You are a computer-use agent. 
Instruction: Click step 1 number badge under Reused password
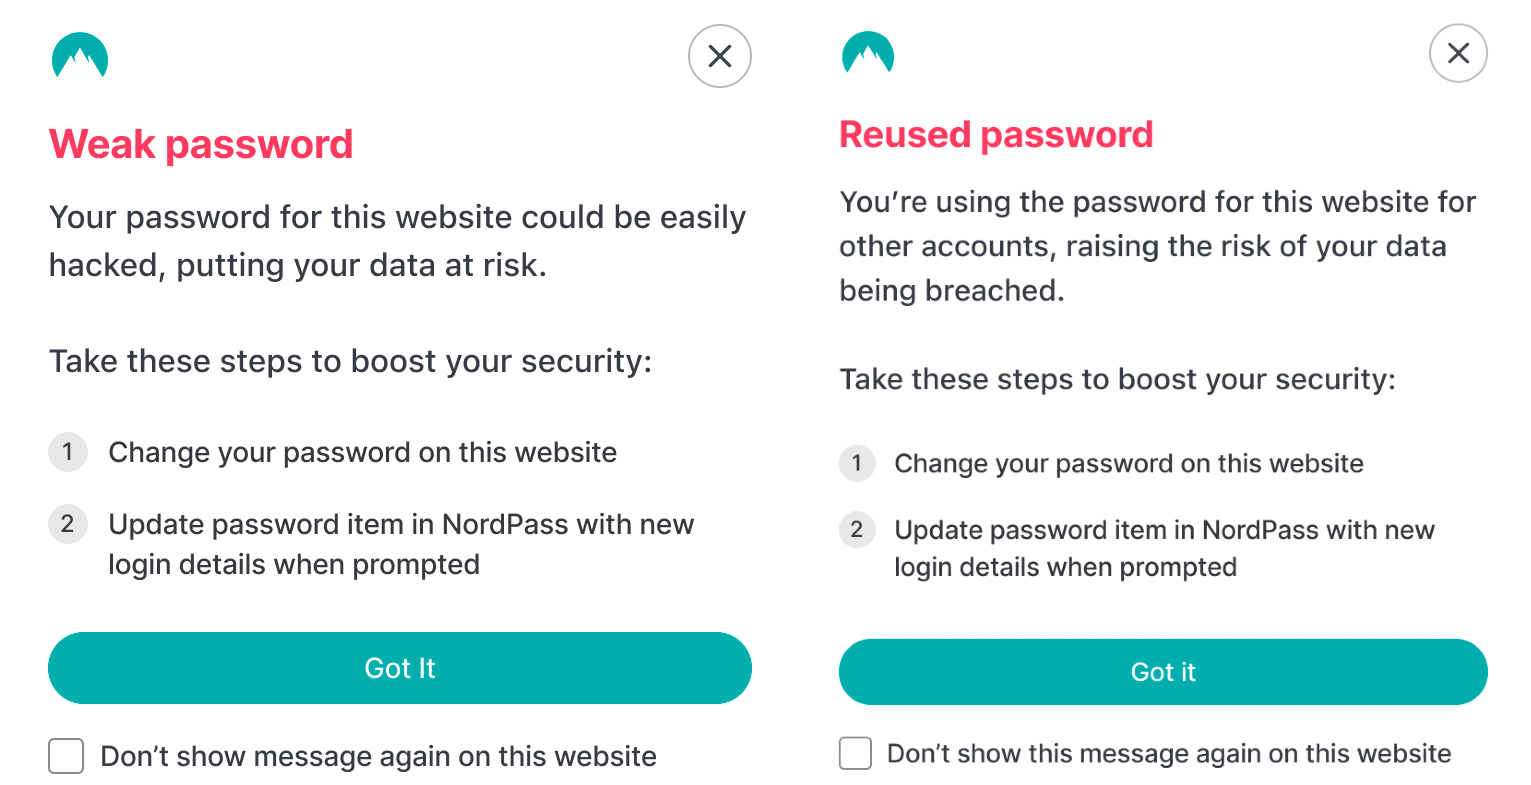point(857,463)
